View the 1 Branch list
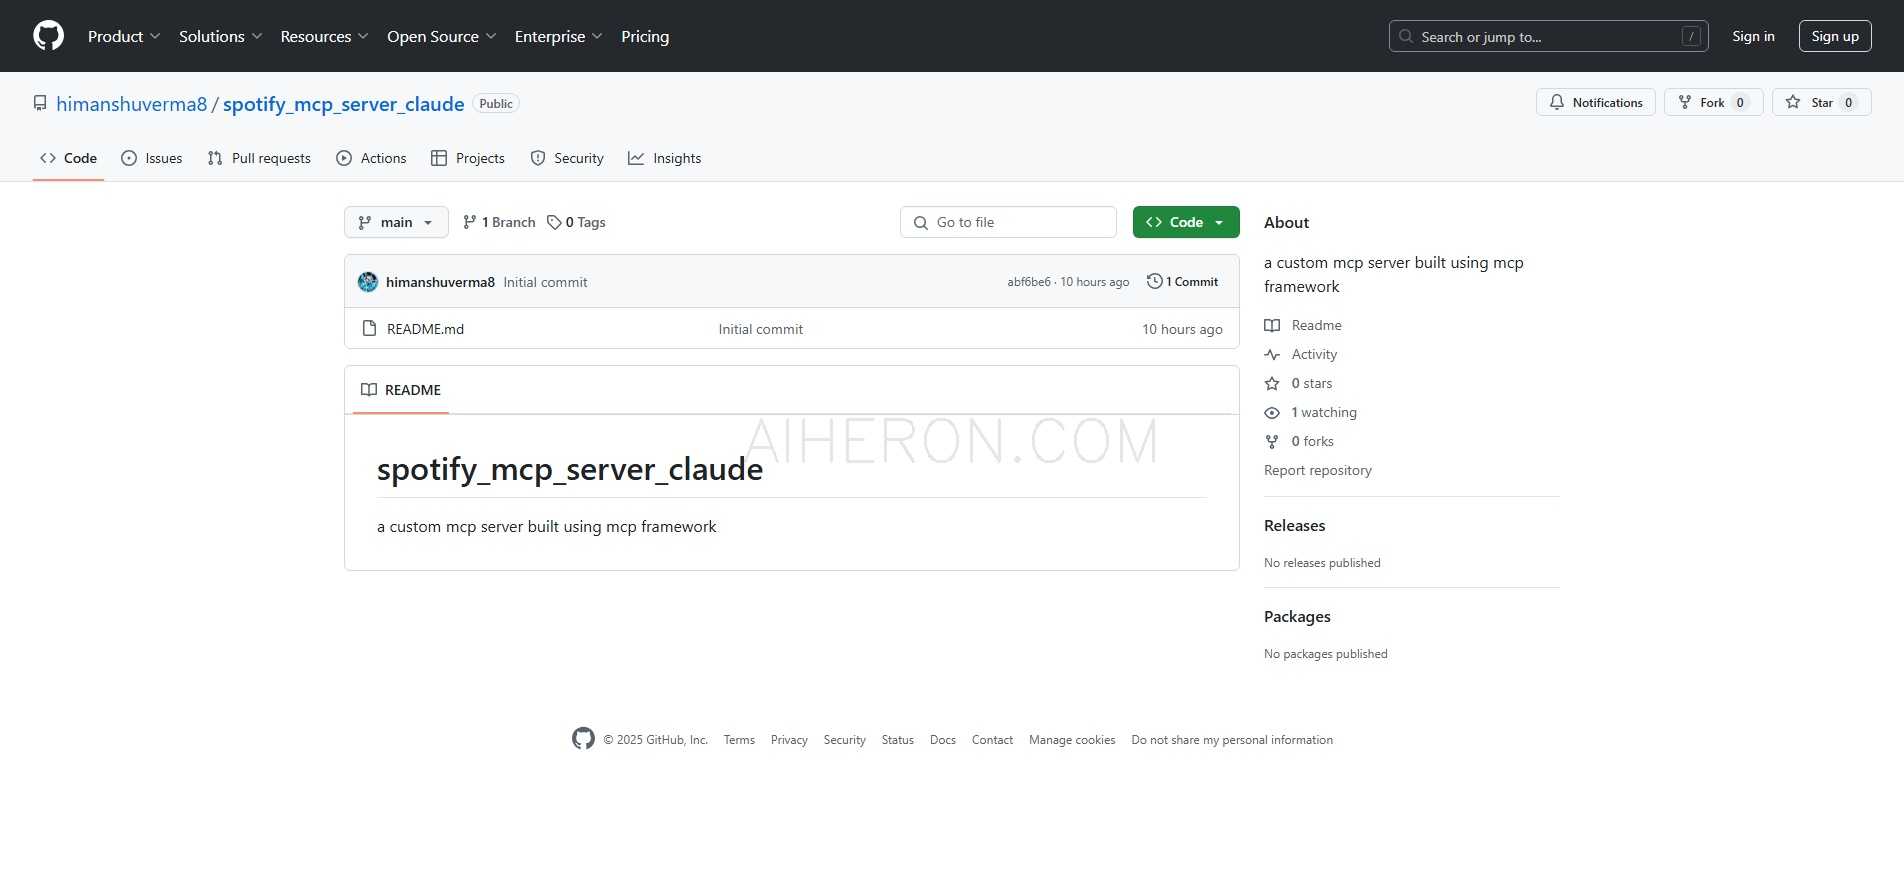Image resolution: width=1904 pixels, height=880 pixels. point(499,222)
